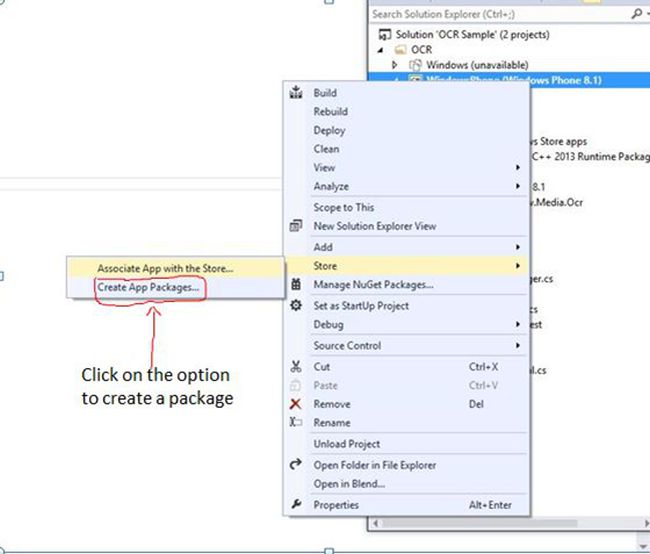This screenshot has height=554, width=650.
Task: Click the OCR folder icon
Action: (x=400, y=50)
